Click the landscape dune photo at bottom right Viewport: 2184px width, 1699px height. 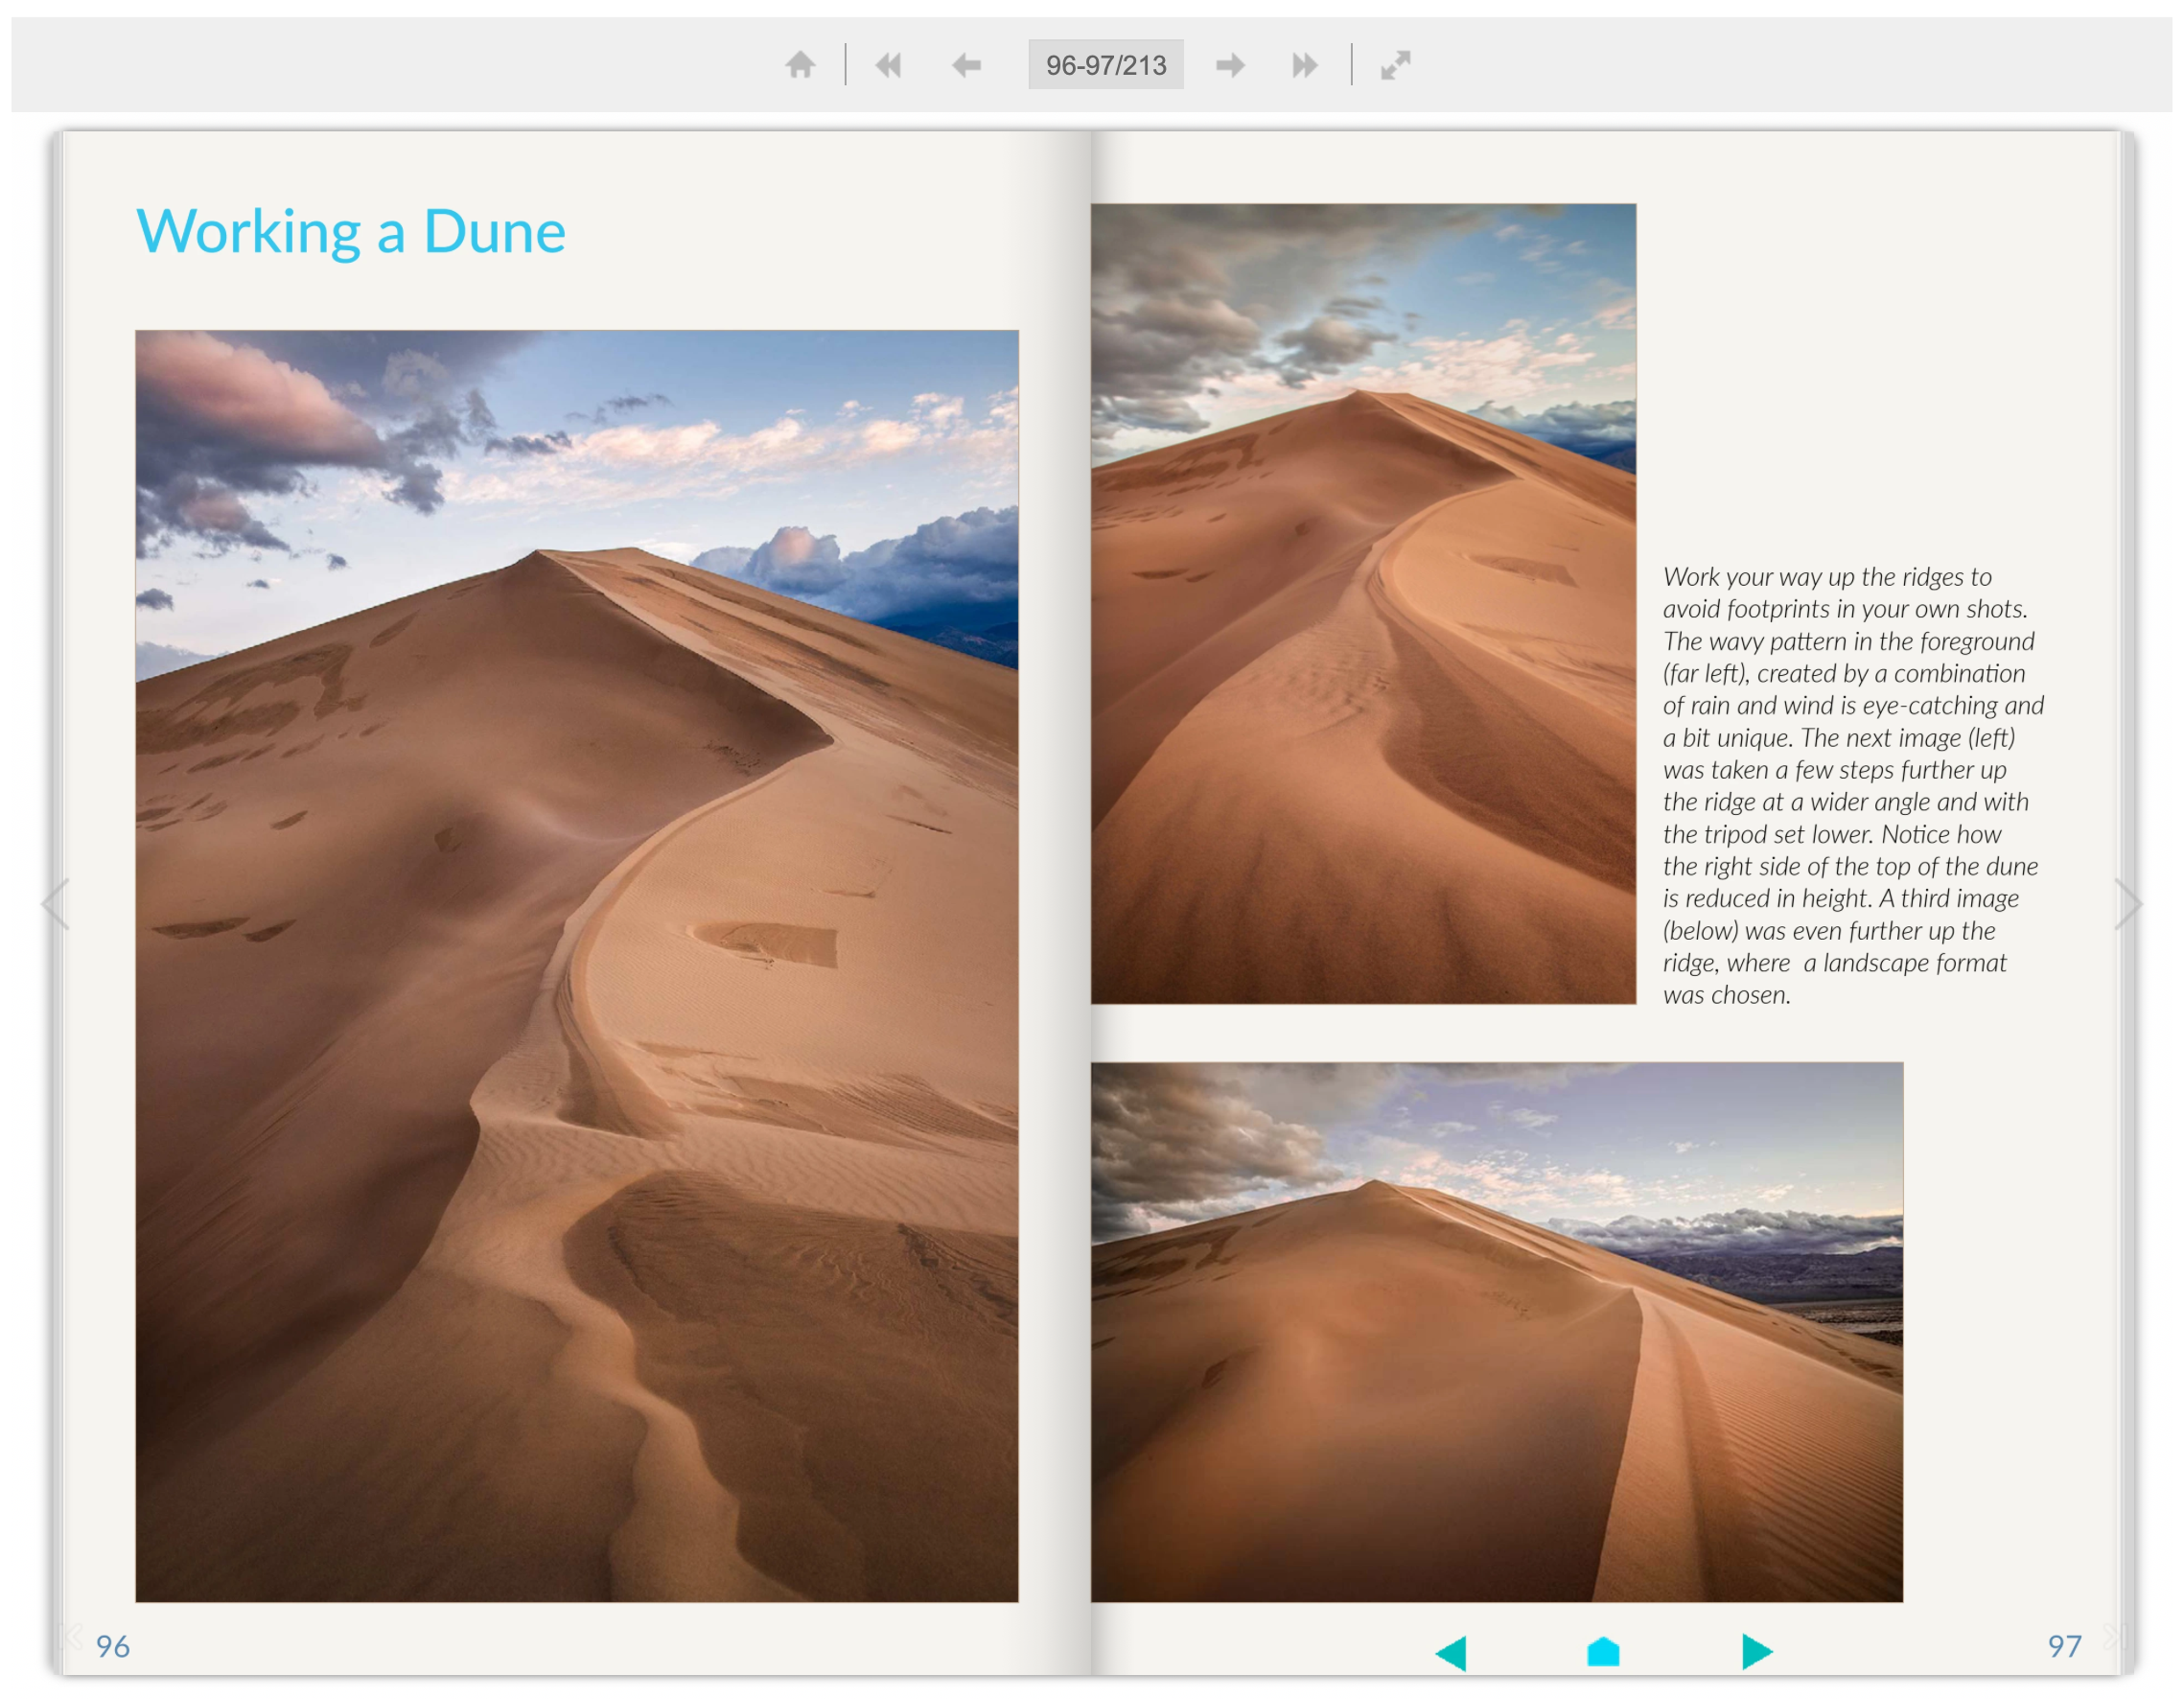1496,1332
